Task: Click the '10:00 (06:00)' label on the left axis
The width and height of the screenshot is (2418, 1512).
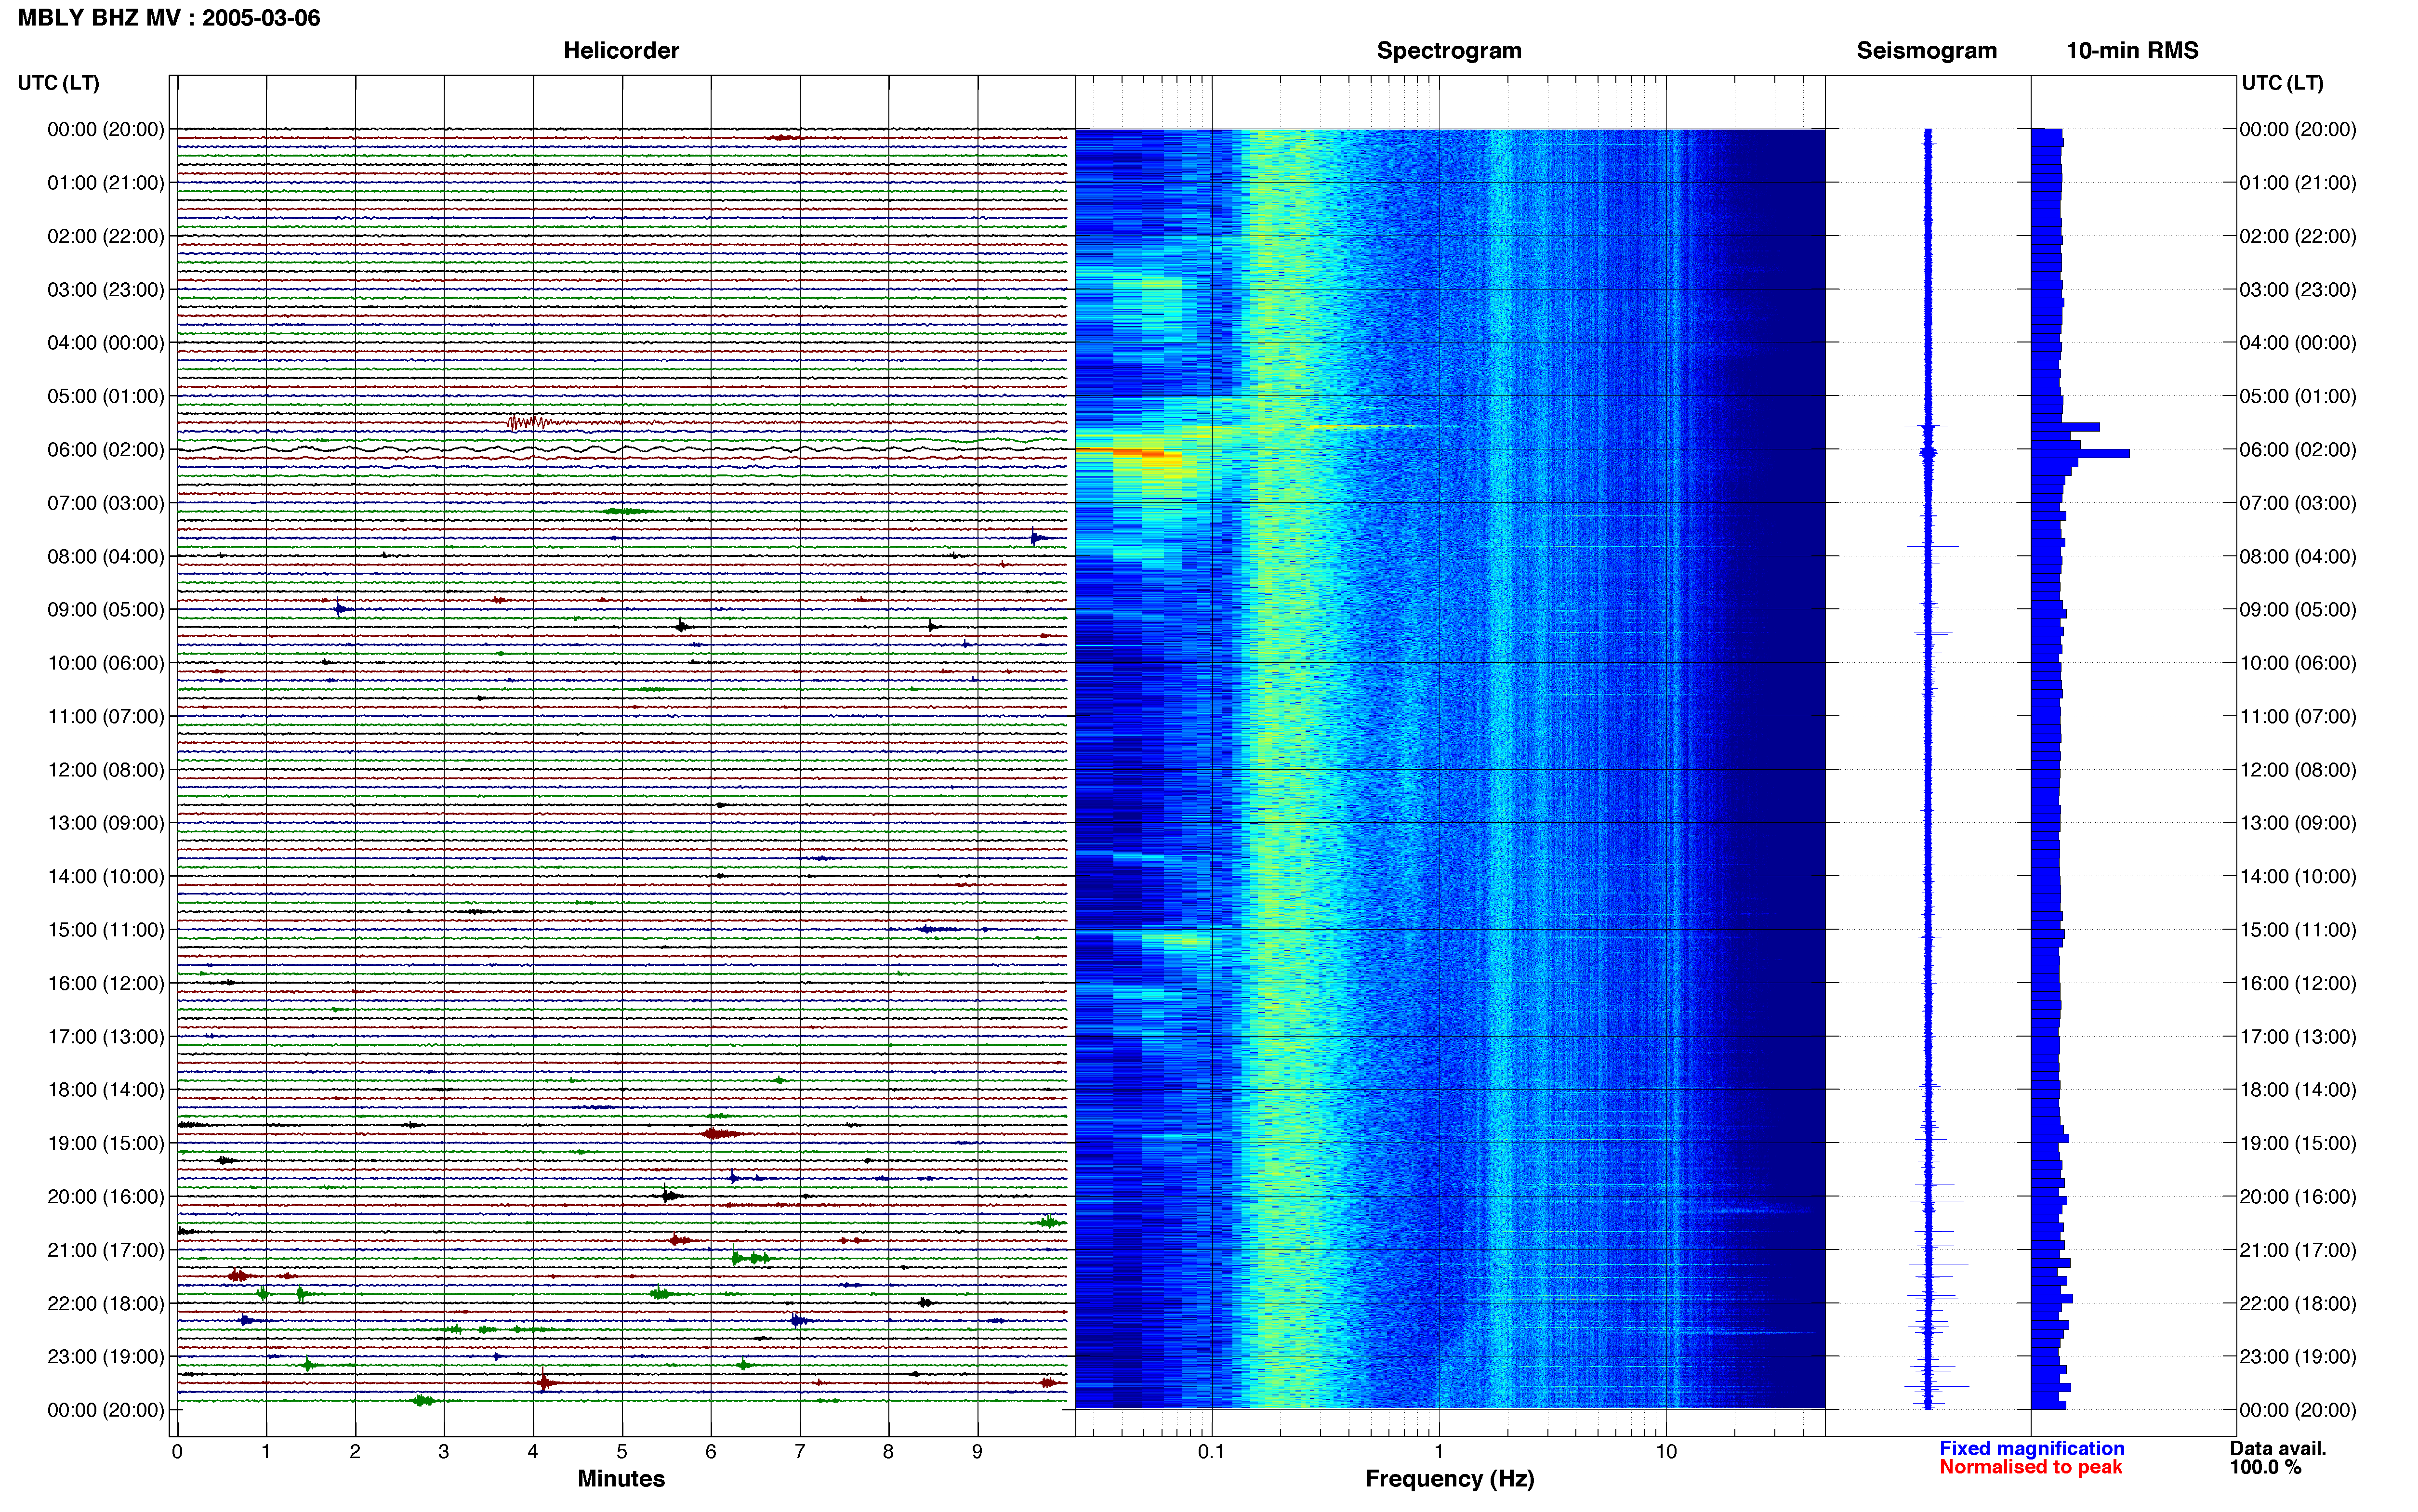Action: (x=106, y=663)
